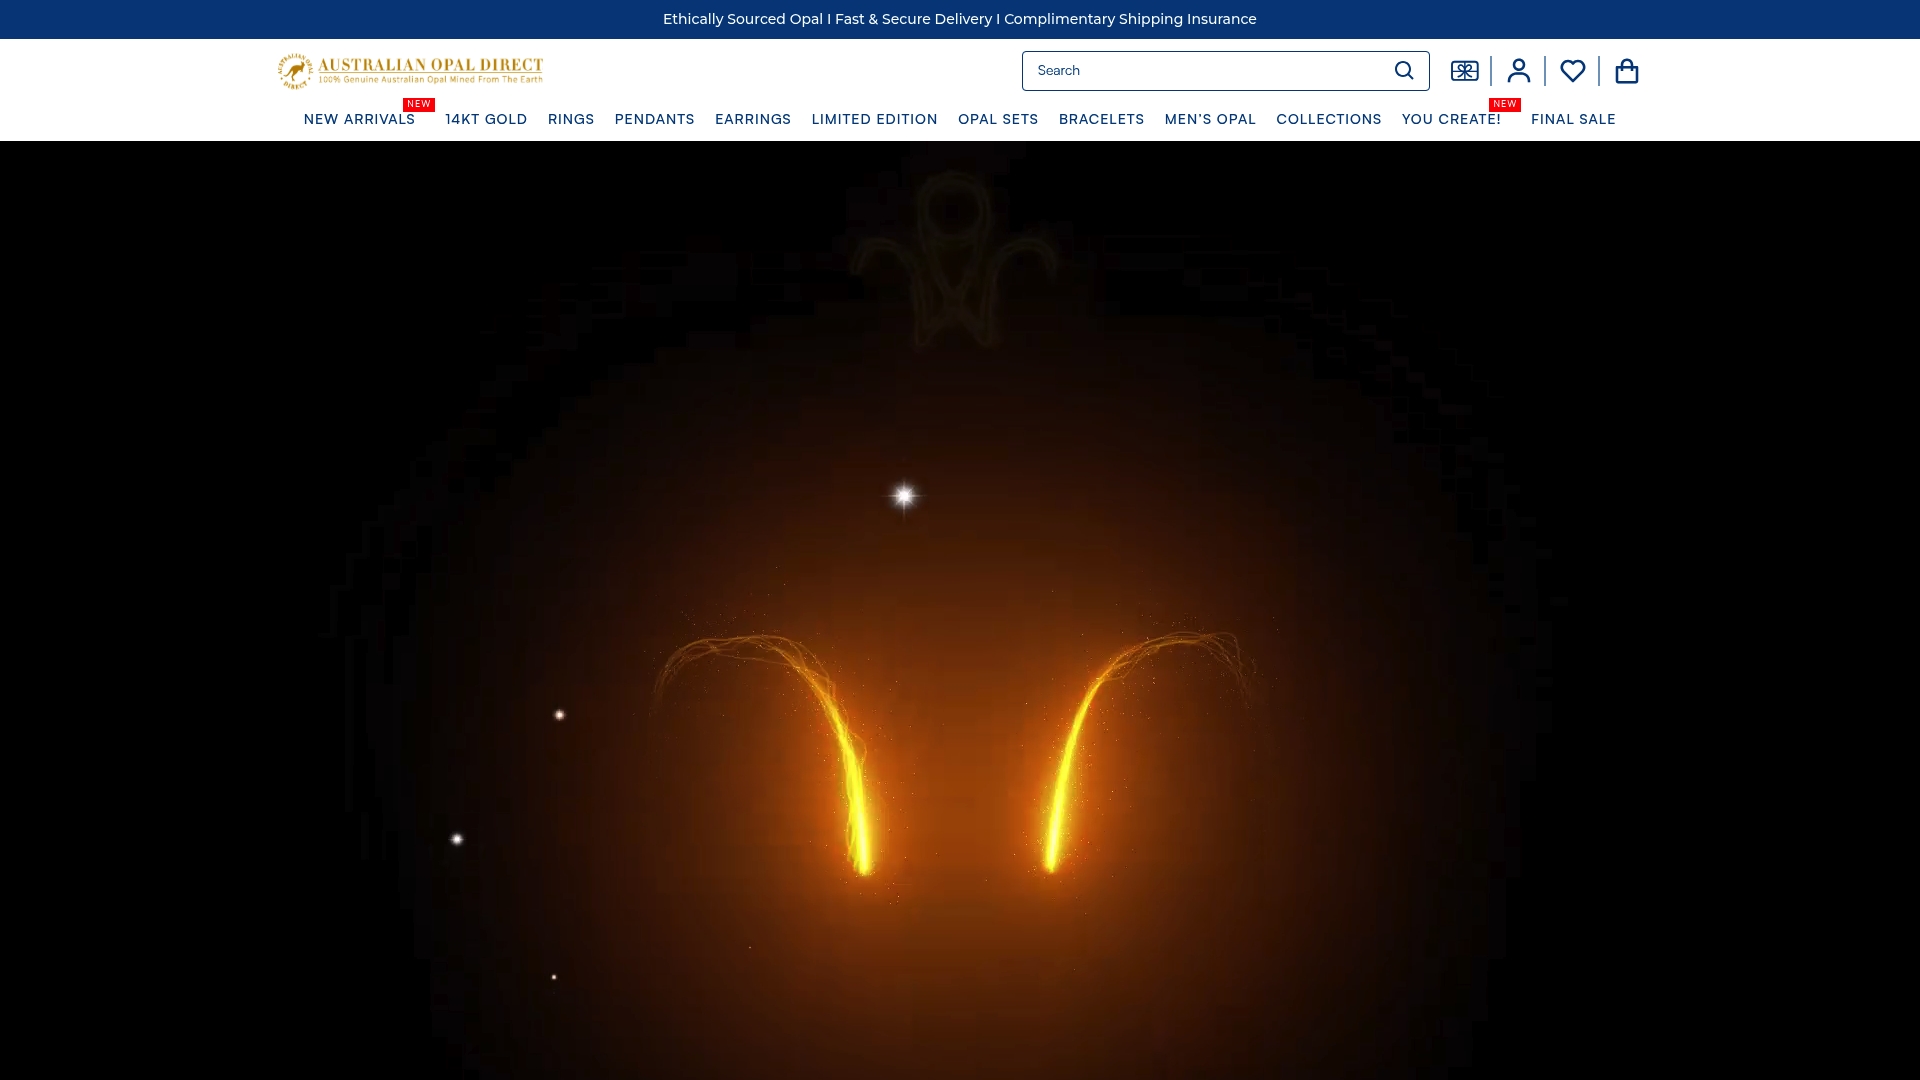Viewport: 1920px width, 1080px height.
Task: Open the Bracelets category
Action: point(1101,119)
